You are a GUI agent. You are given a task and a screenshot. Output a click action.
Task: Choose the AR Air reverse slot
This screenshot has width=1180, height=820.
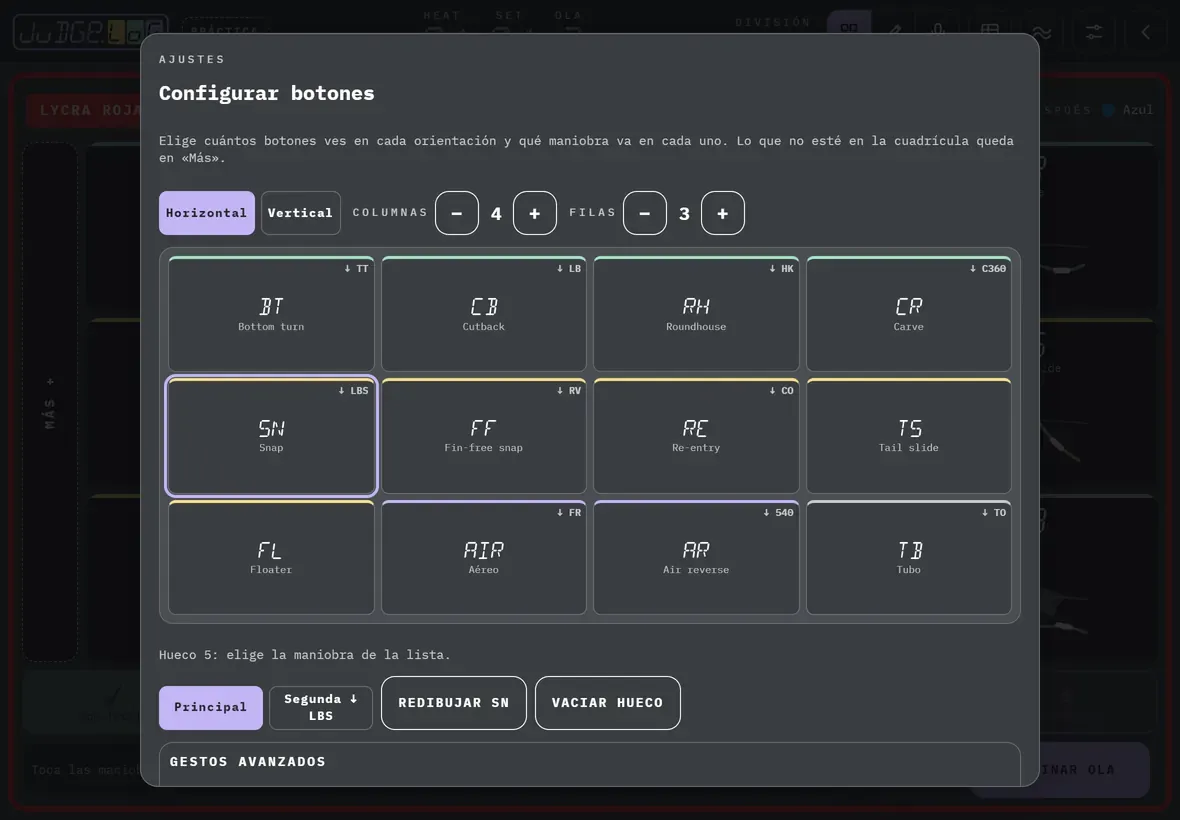pos(696,557)
